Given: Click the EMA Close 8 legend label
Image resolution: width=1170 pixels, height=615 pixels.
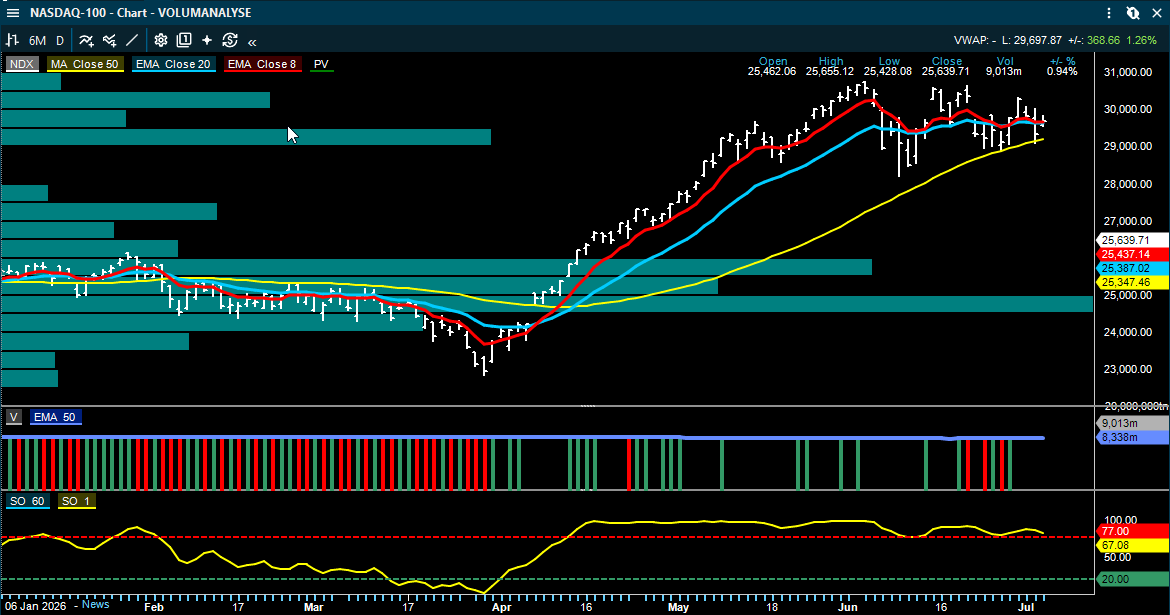Looking at the screenshot, I should click(262, 64).
